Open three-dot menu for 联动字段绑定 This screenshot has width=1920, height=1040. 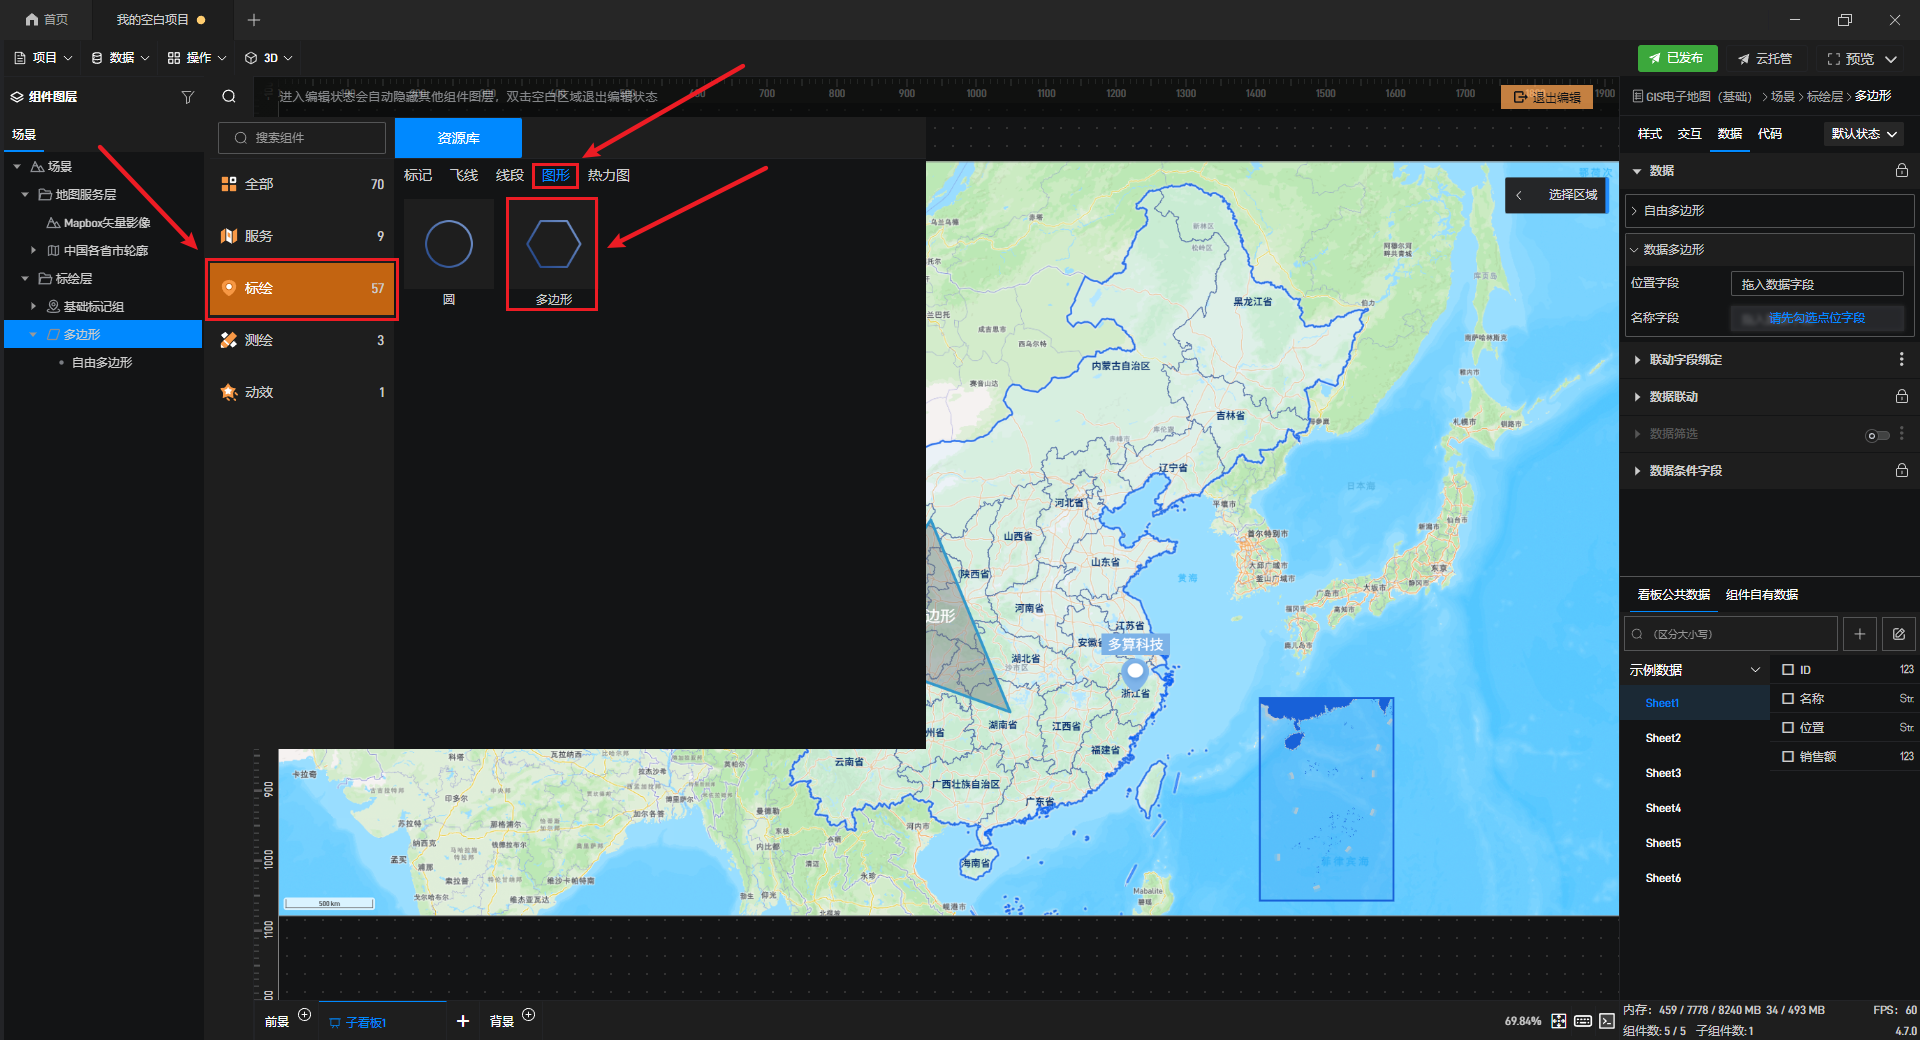[1901, 360]
